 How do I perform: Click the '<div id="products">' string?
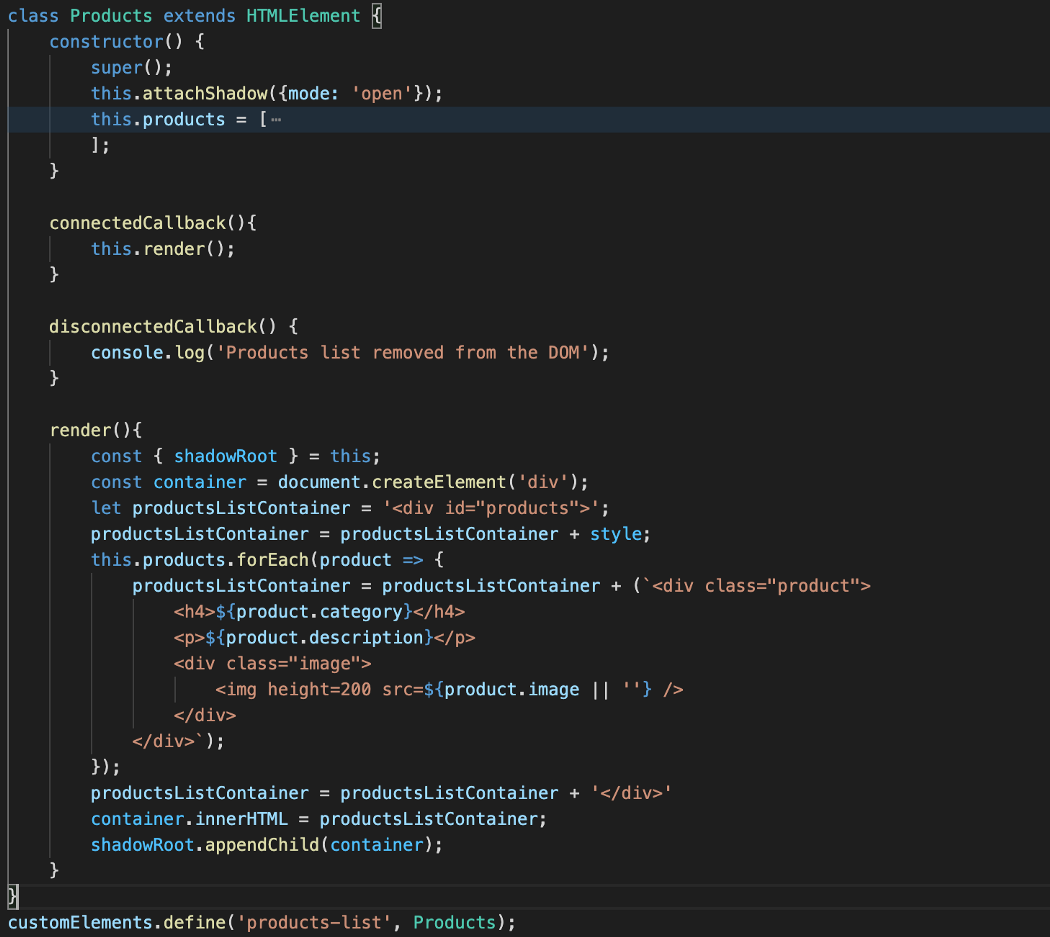tap(491, 508)
